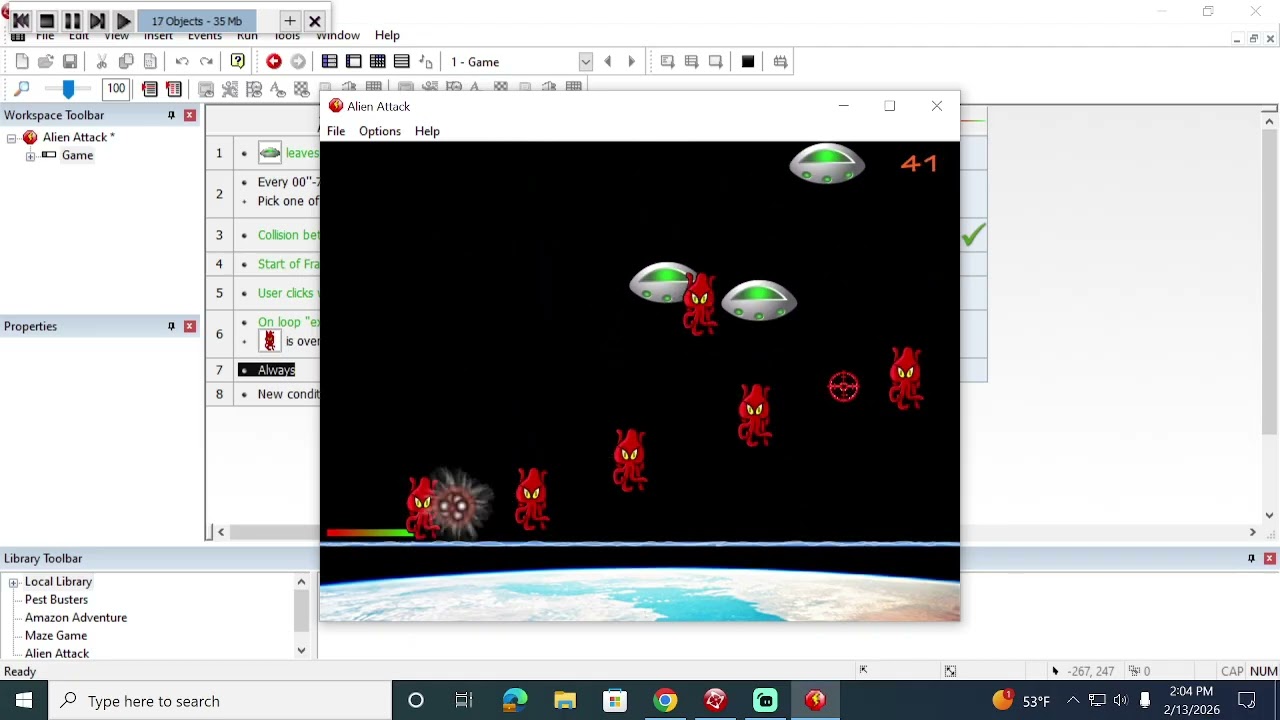This screenshot has height=720, width=1280.
Task: Click the Run Application icon
Action: pyautogui.click(x=692, y=62)
